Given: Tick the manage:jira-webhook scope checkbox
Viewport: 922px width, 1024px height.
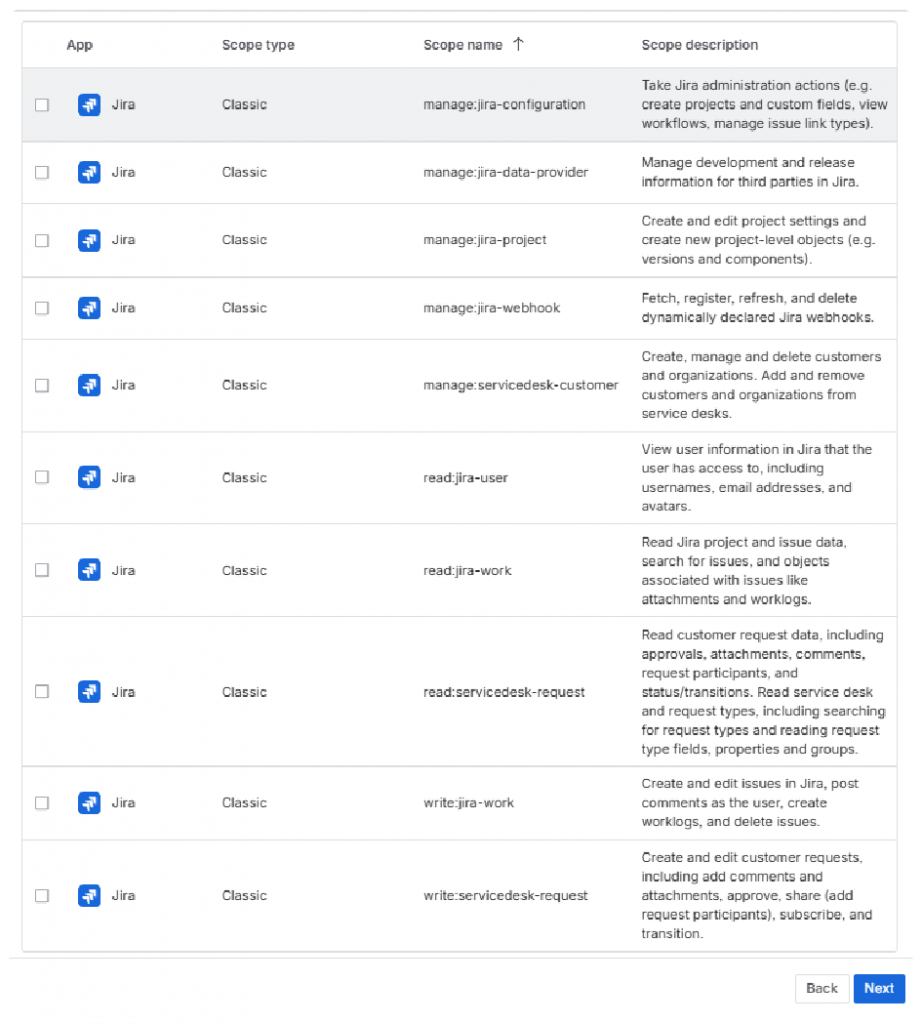Looking at the screenshot, I should [42, 308].
